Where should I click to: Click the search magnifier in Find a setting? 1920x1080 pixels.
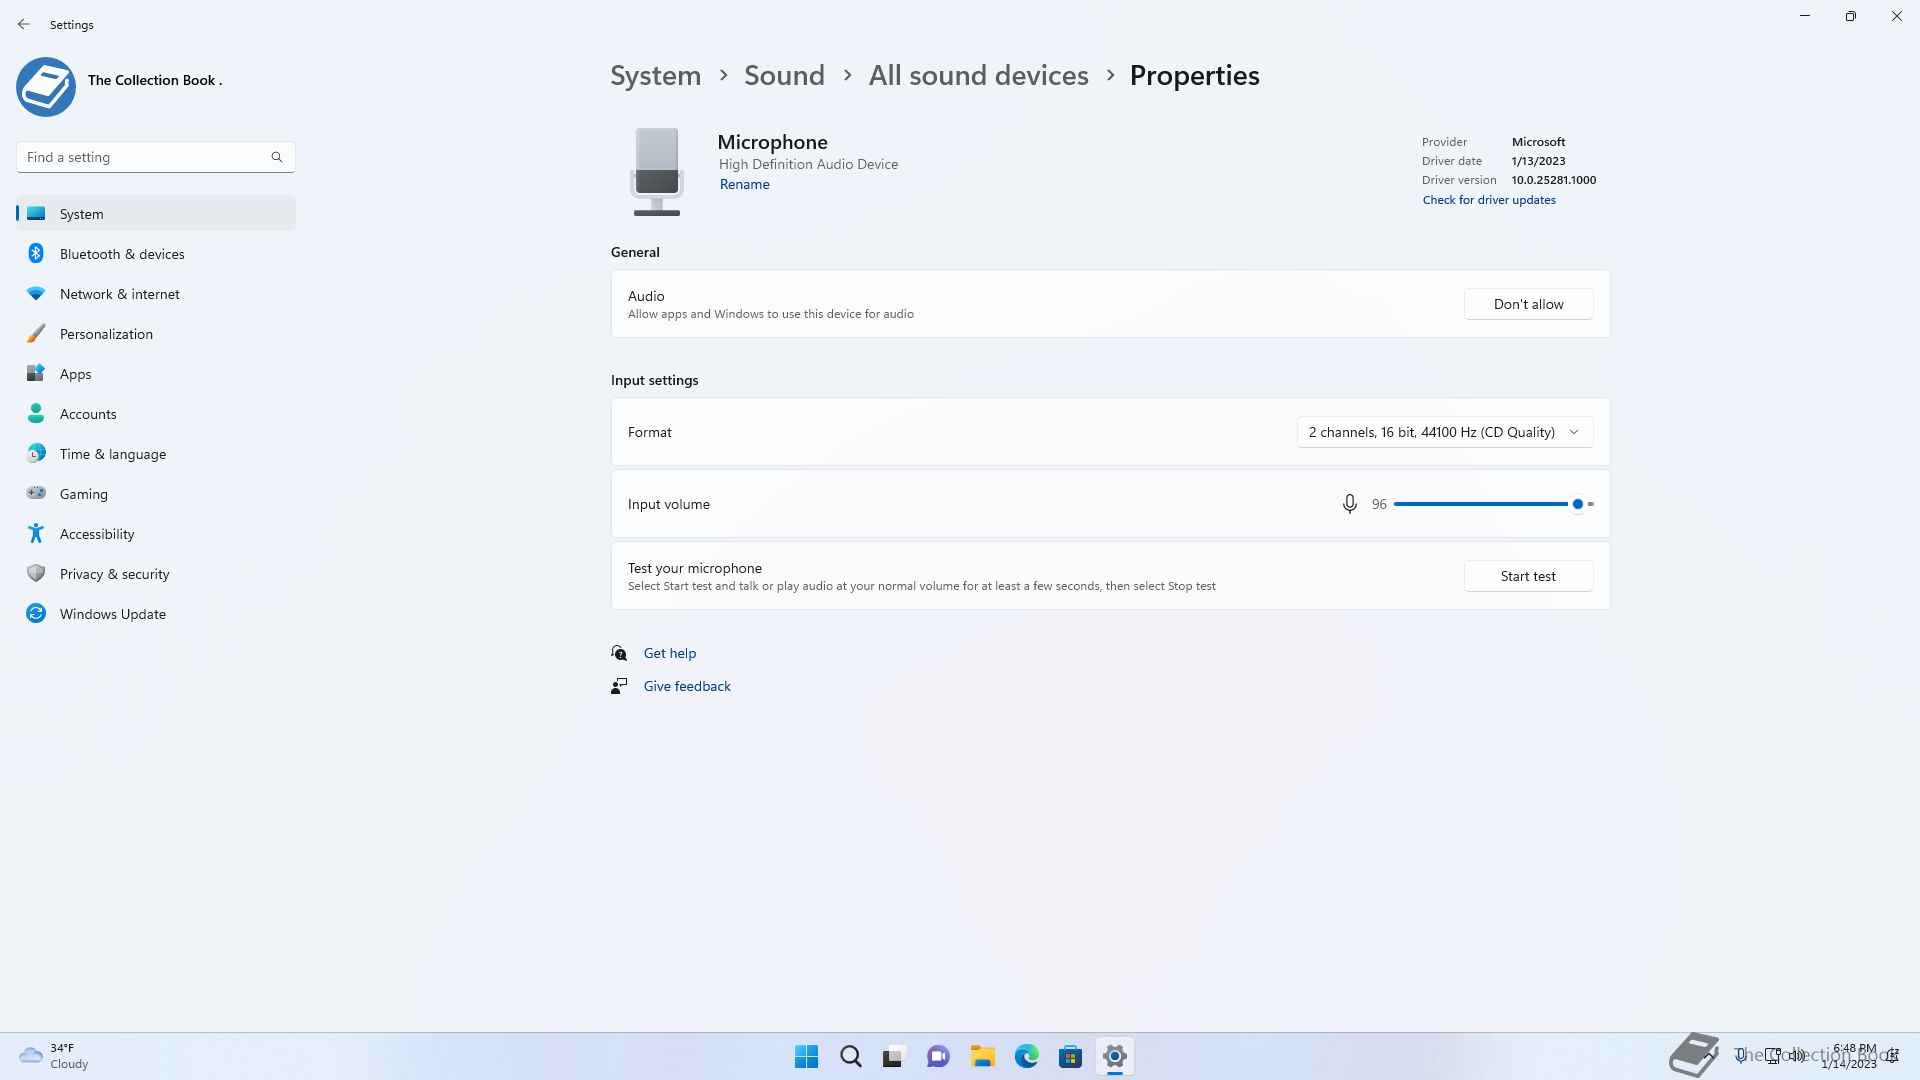277,157
